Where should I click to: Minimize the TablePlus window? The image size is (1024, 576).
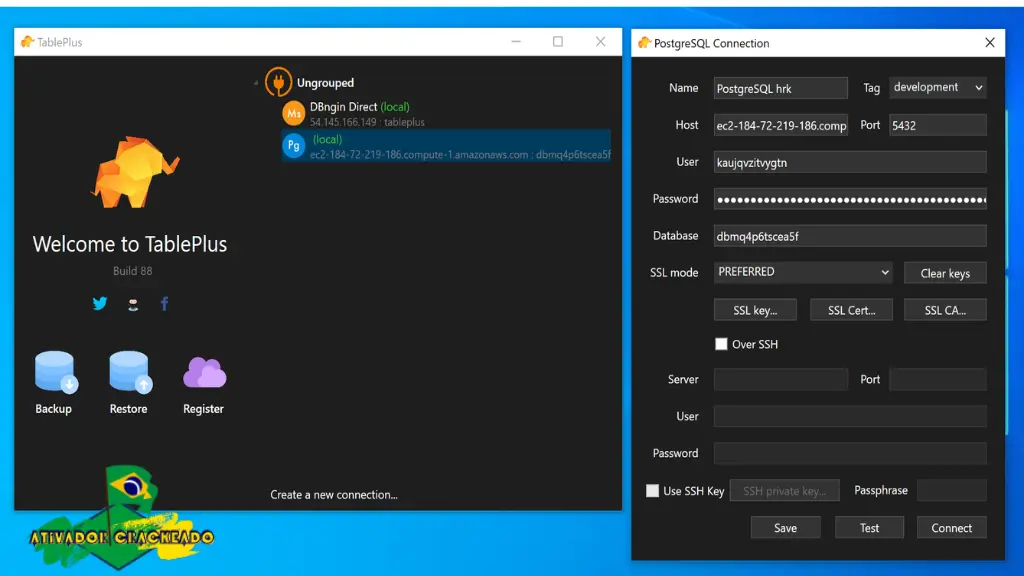(516, 42)
